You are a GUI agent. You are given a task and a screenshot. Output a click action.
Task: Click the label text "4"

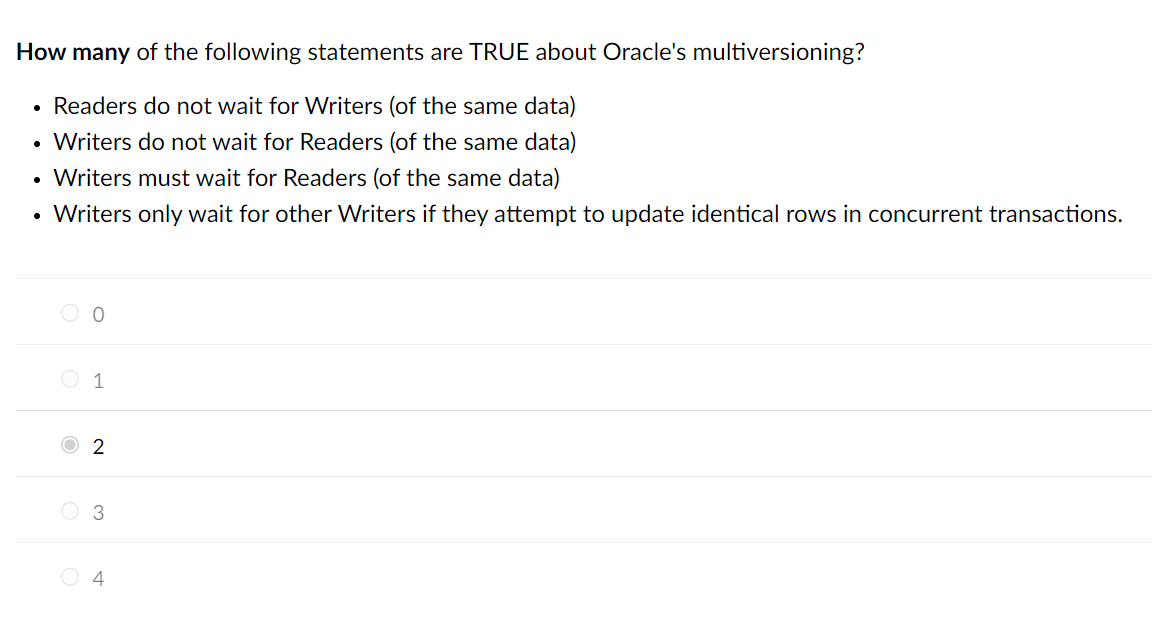pos(97,578)
